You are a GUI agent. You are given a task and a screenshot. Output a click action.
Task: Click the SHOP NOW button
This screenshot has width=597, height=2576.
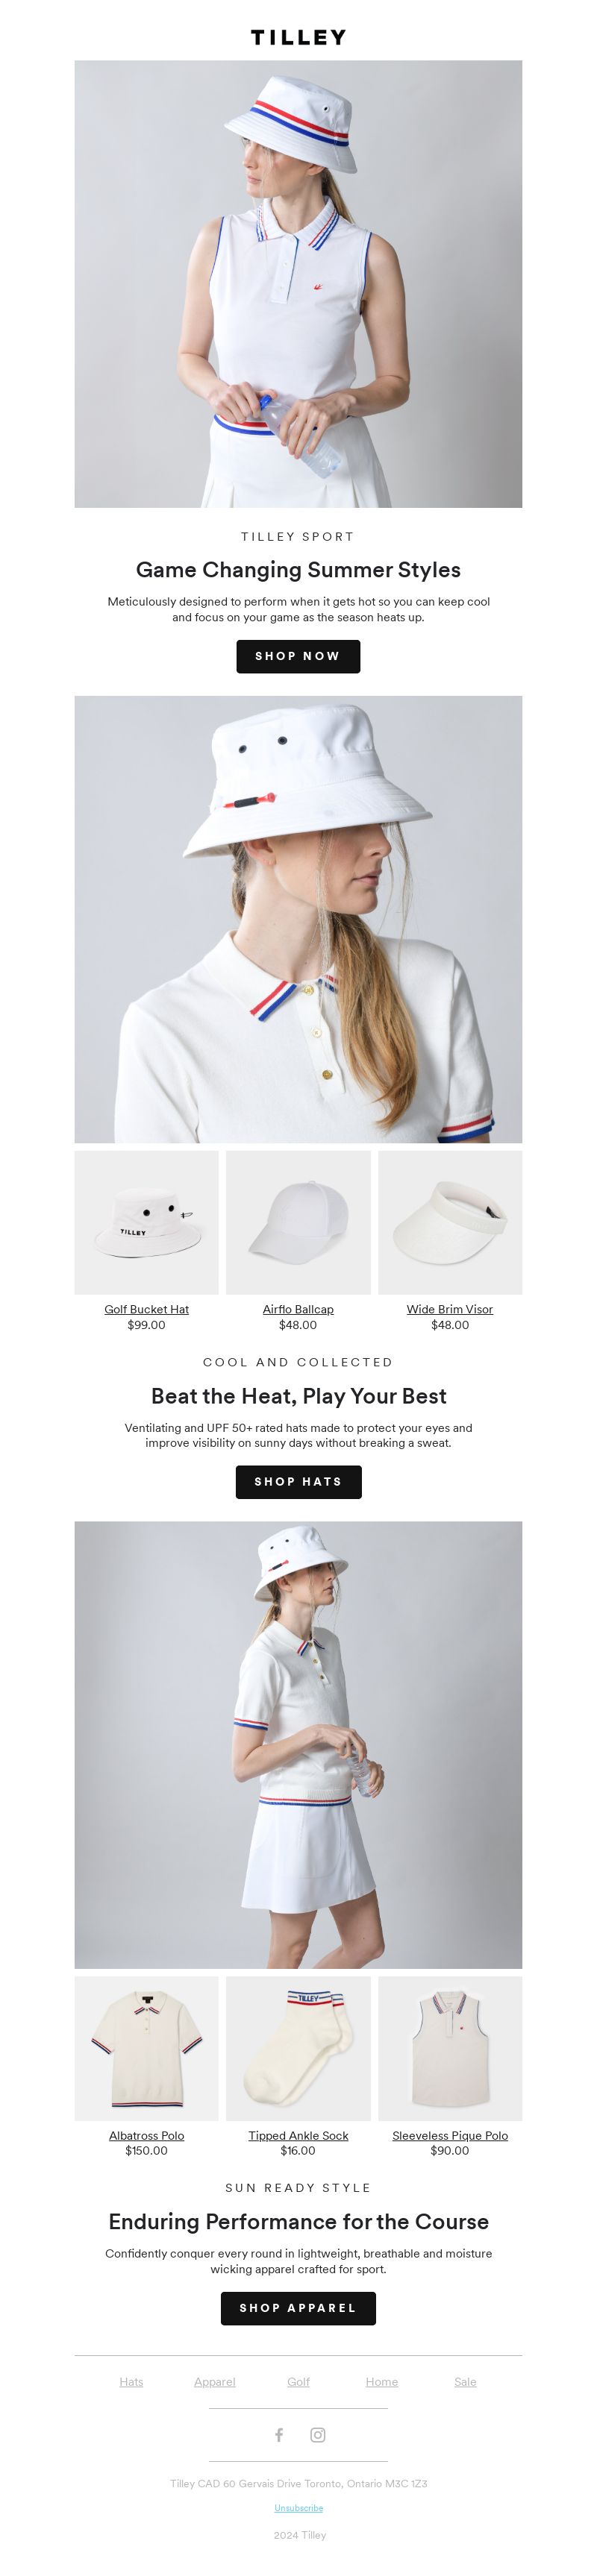[x=298, y=656]
